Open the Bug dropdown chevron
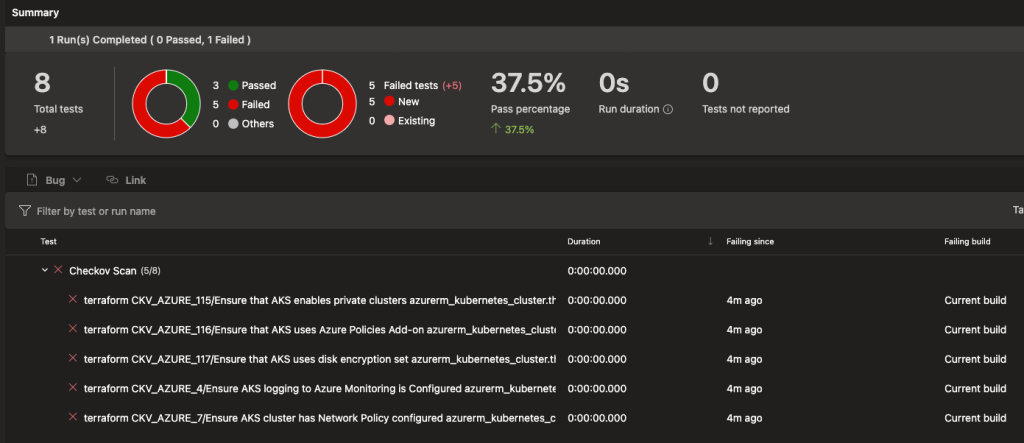This screenshot has width=1024, height=443. pos(77,180)
